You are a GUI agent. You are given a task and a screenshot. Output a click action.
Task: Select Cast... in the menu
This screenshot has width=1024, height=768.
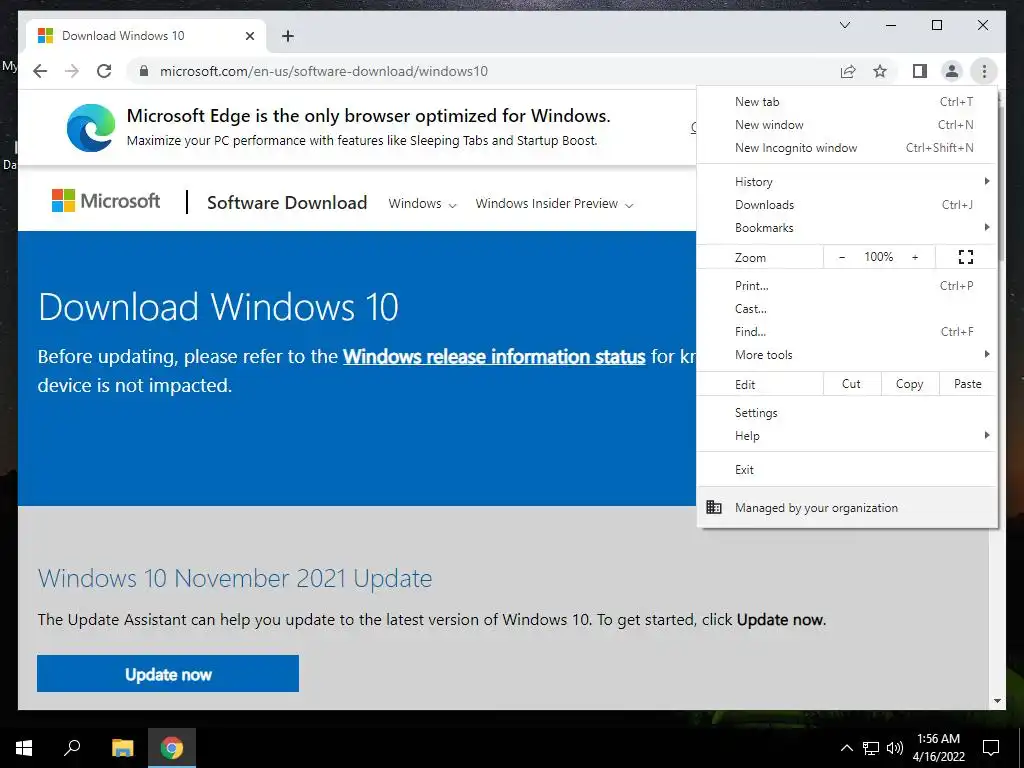point(846,308)
